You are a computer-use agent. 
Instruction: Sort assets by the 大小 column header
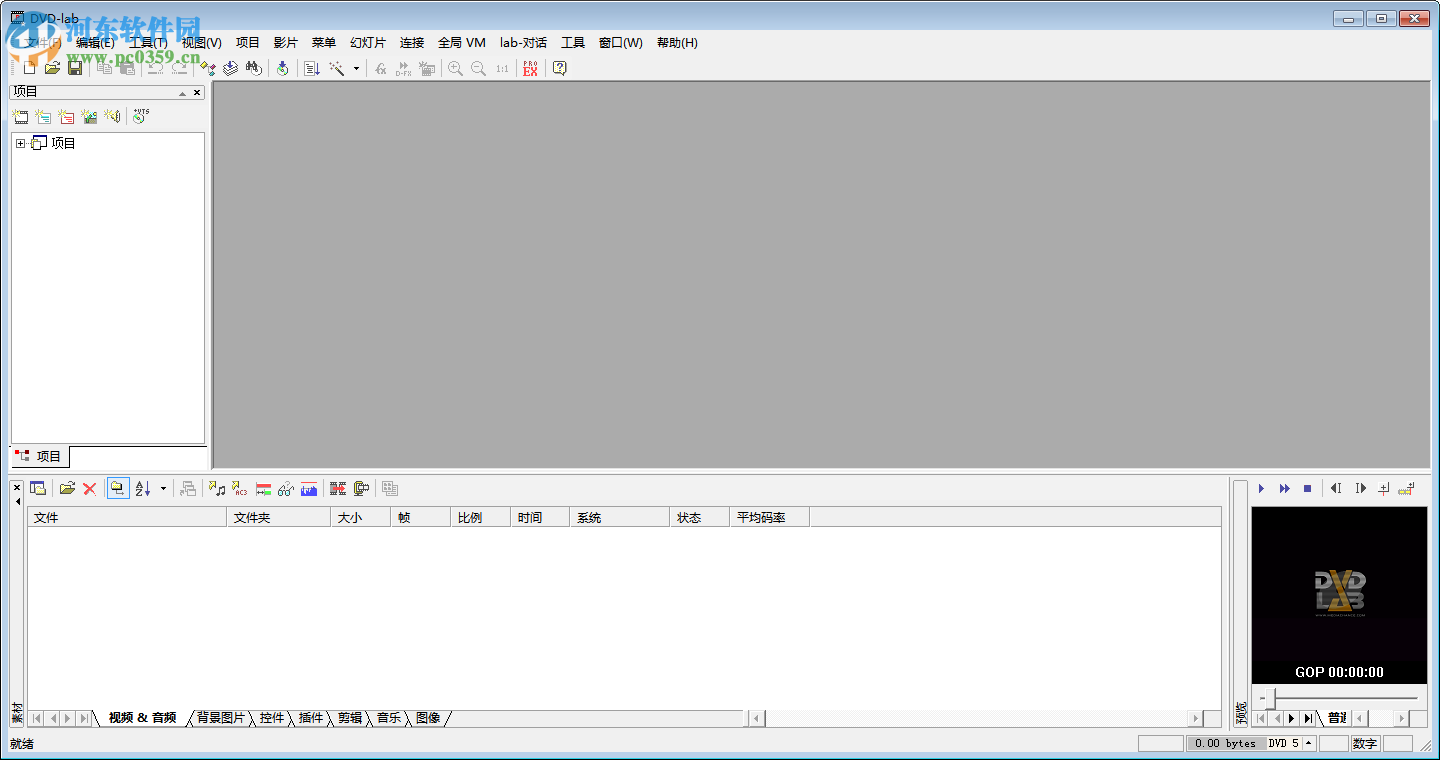360,517
